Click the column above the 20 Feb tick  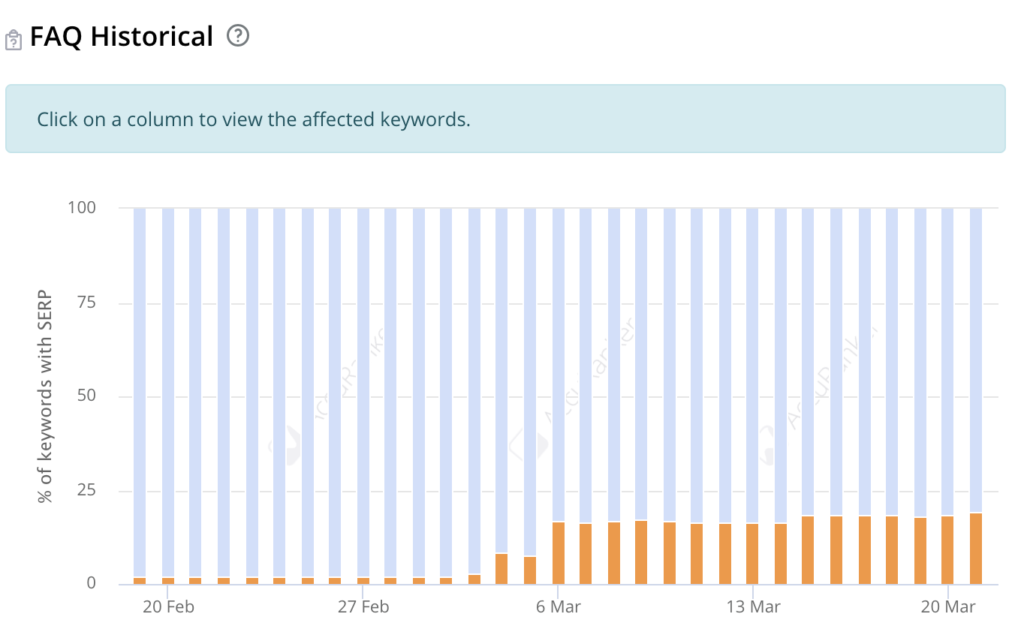(168, 396)
